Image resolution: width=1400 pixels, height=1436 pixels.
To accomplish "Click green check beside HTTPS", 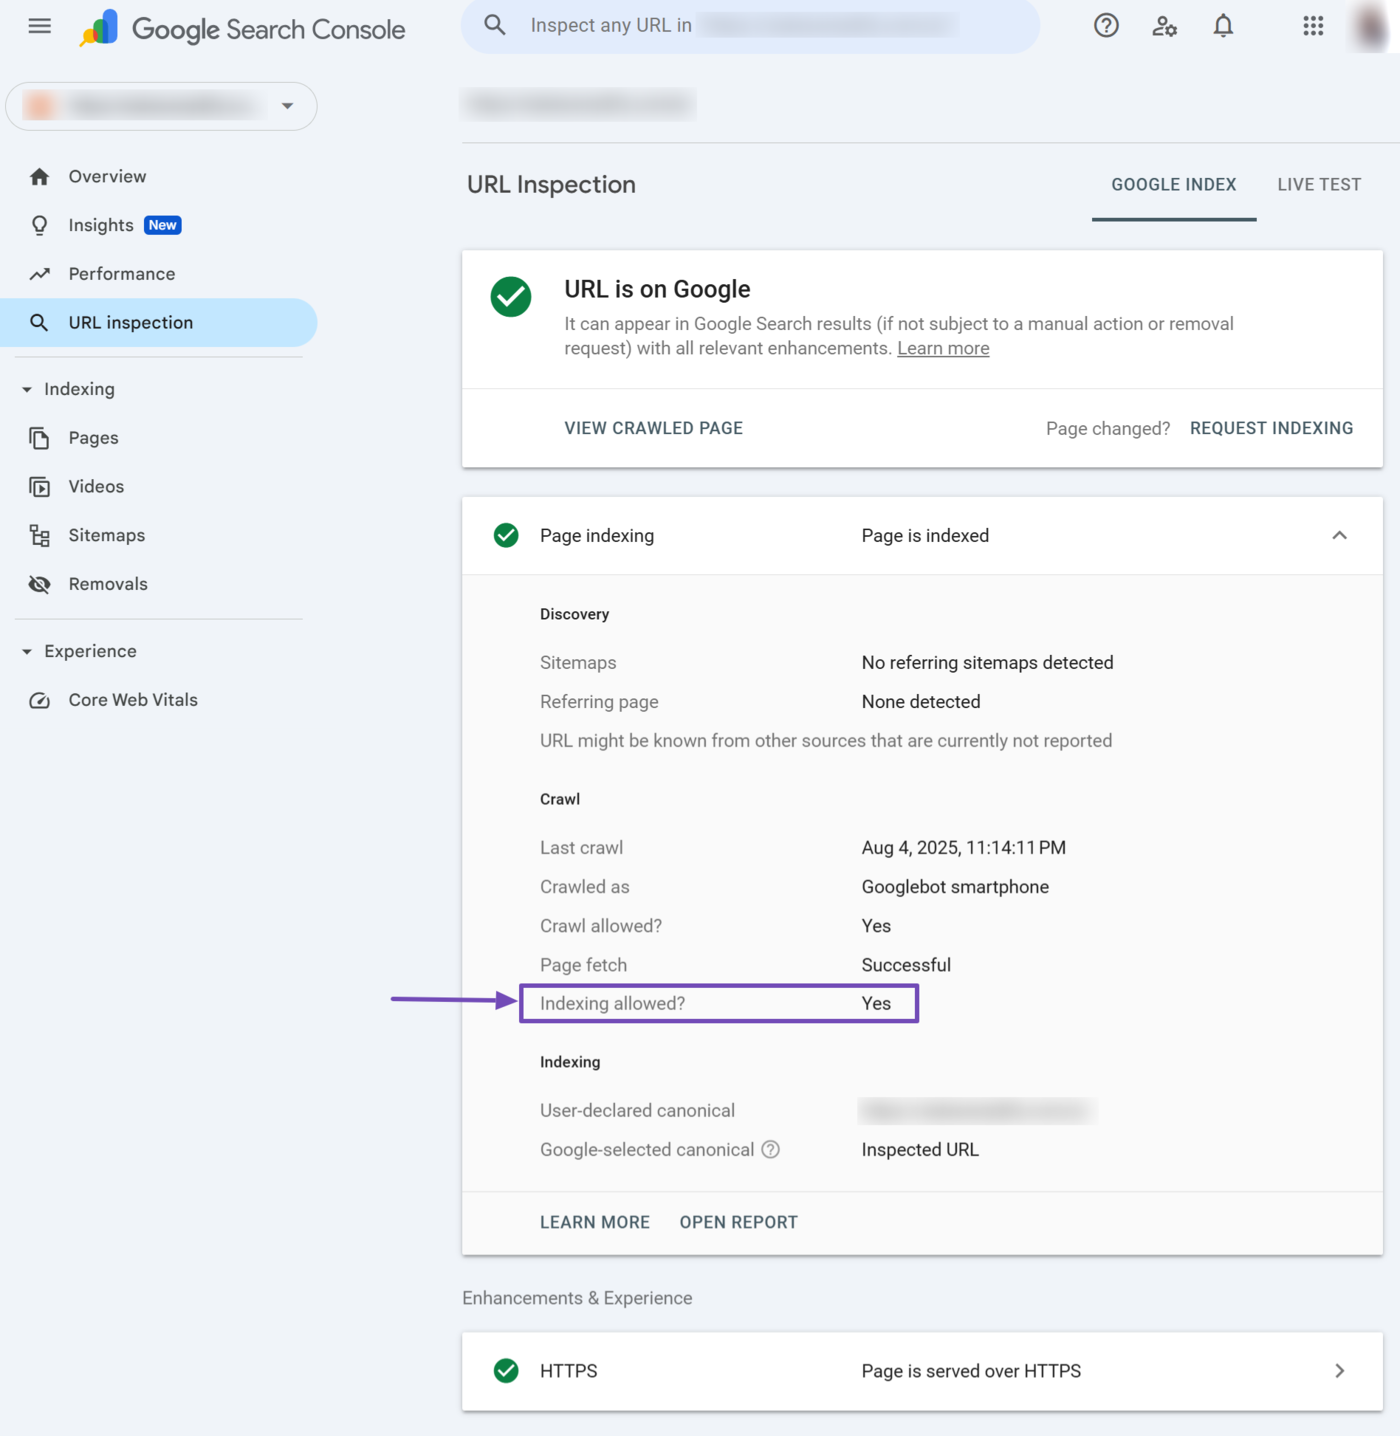I will point(506,1371).
